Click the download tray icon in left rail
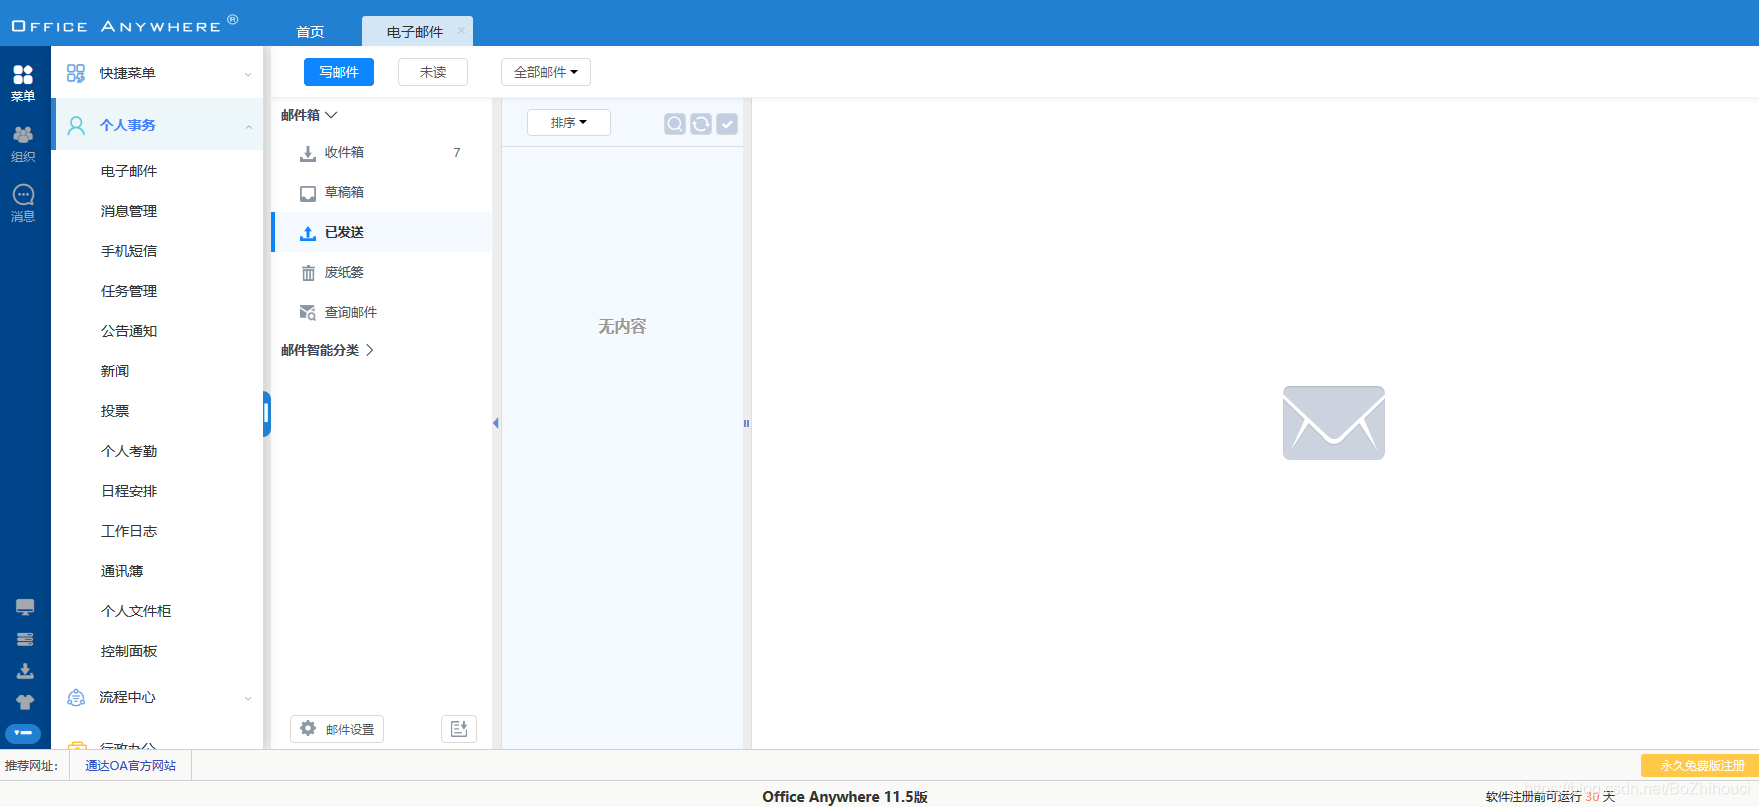The width and height of the screenshot is (1759, 807). tap(25, 671)
